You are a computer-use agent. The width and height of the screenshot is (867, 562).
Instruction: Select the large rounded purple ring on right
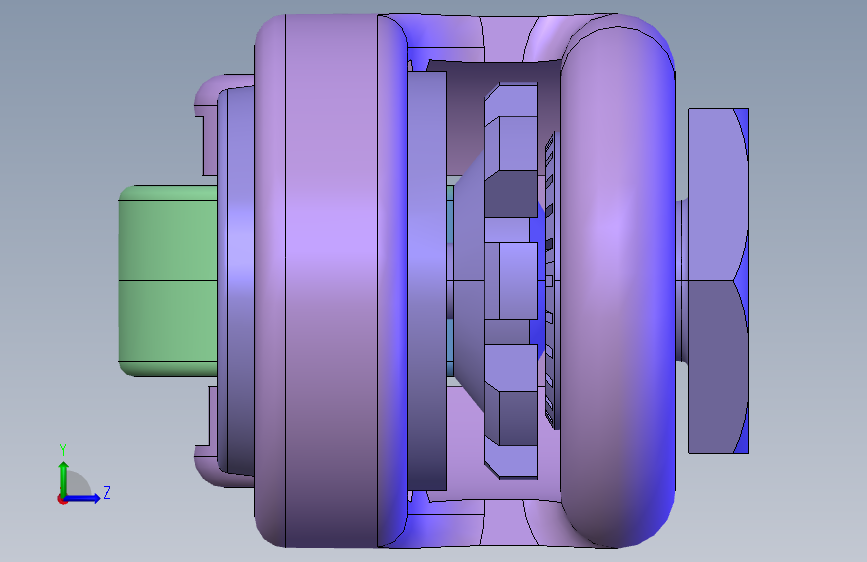click(618, 281)
